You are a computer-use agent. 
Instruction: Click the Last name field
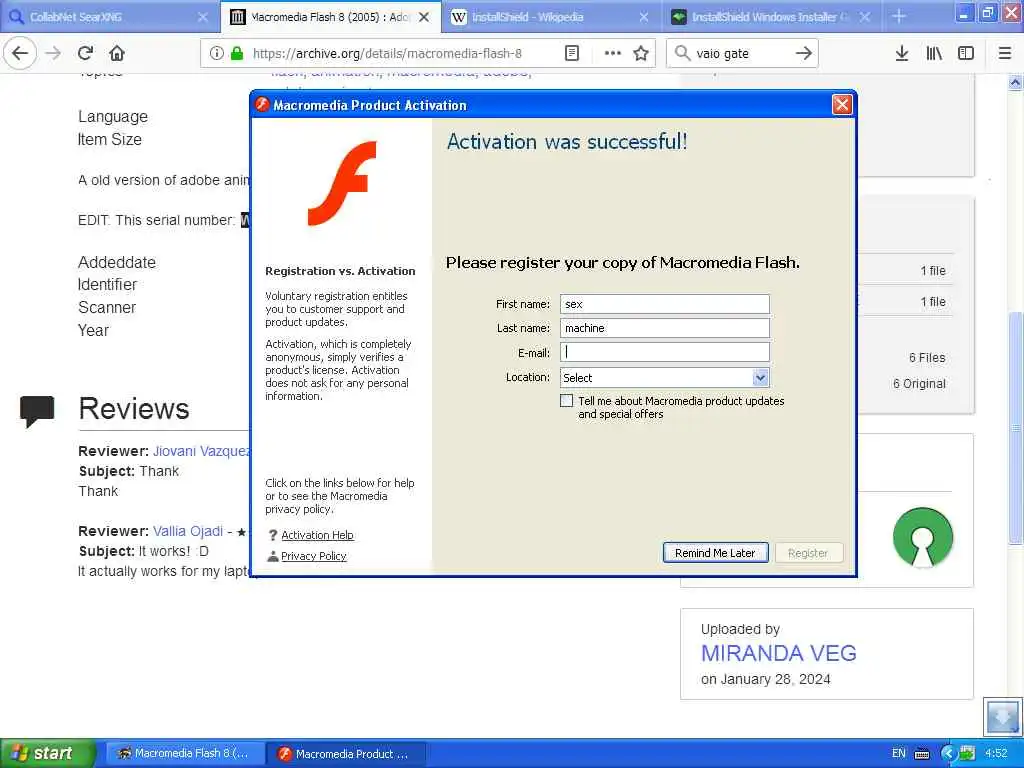click(x=665, y=328)
